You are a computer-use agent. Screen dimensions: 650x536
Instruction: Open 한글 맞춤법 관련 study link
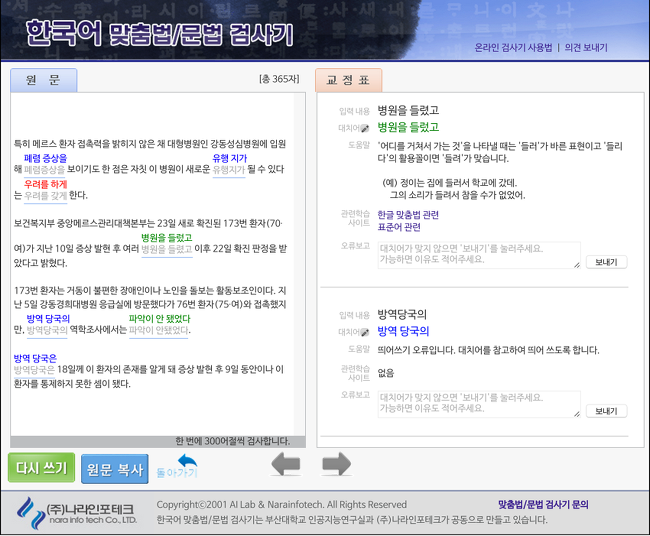pos(408,215)
